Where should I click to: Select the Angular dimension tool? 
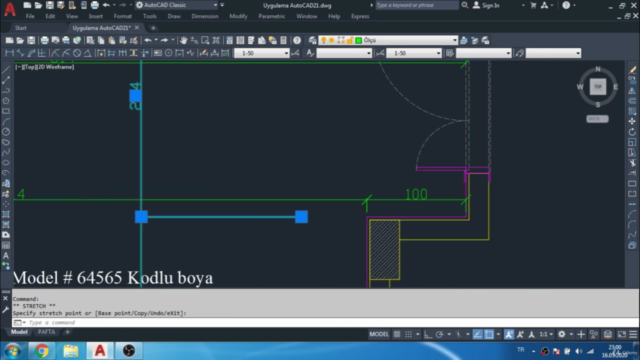pyautogui.click(x=87, y=53)
